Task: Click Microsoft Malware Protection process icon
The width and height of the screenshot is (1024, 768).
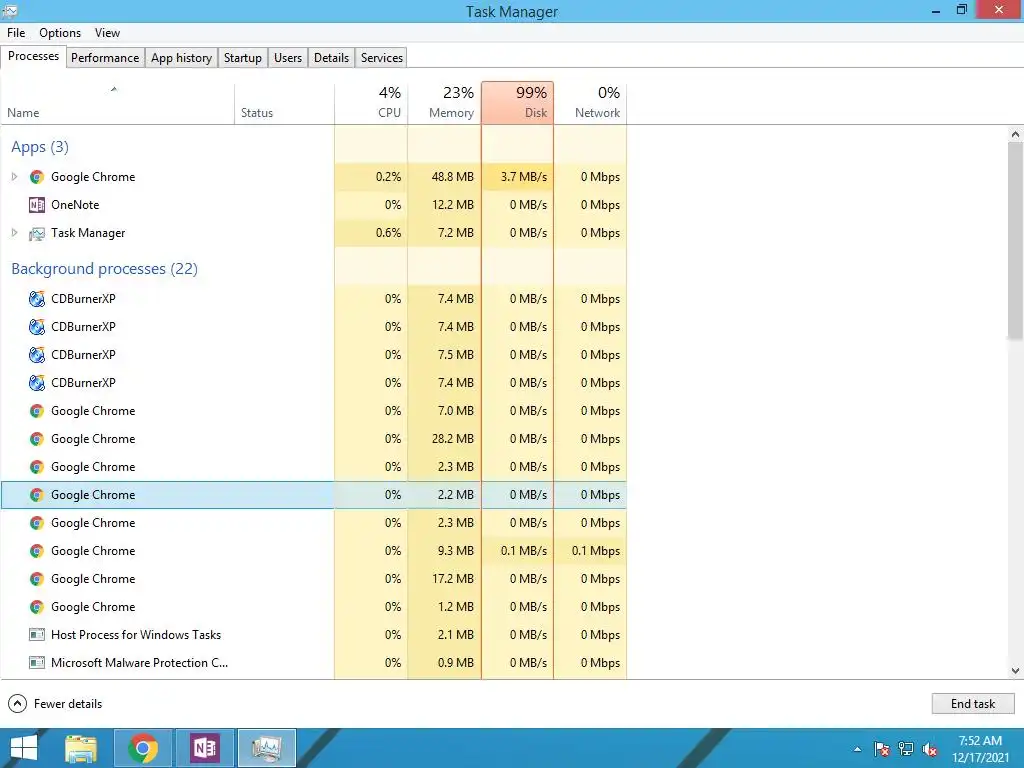Action: [x=37, y=663]
